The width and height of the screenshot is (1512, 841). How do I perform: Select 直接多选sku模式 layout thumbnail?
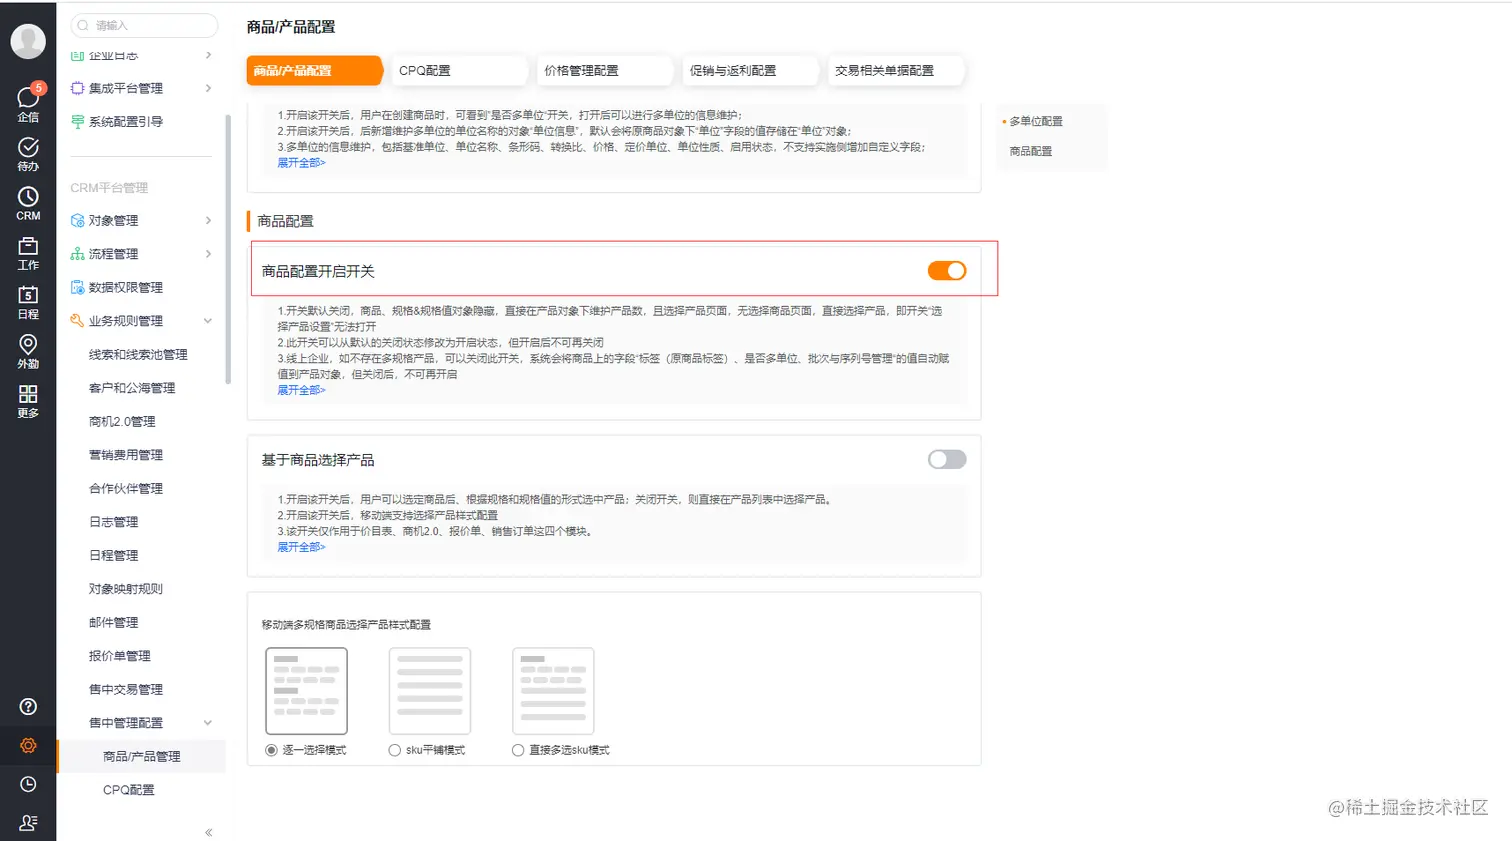[x=553, y=691]
